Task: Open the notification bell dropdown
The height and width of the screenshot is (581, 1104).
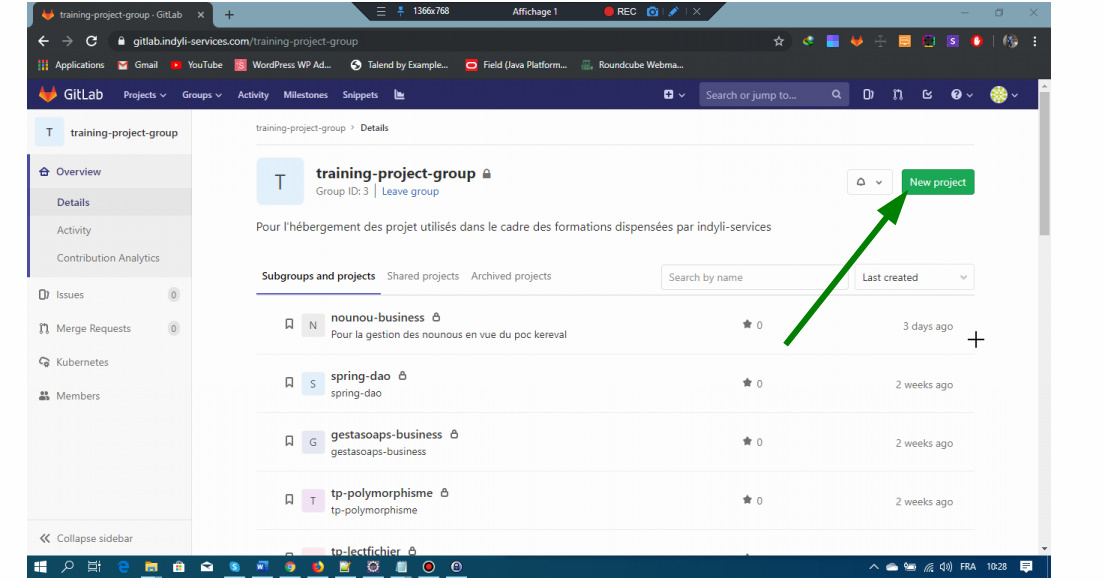Action: pos(869,182)
